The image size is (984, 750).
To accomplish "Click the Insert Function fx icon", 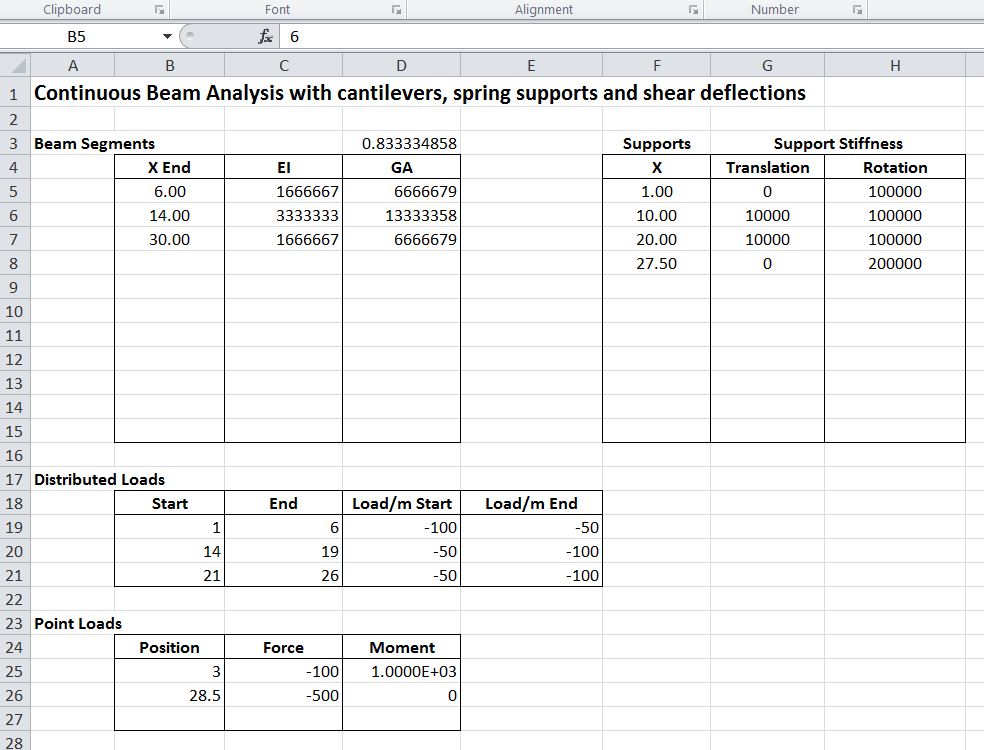I will (265, 36).
